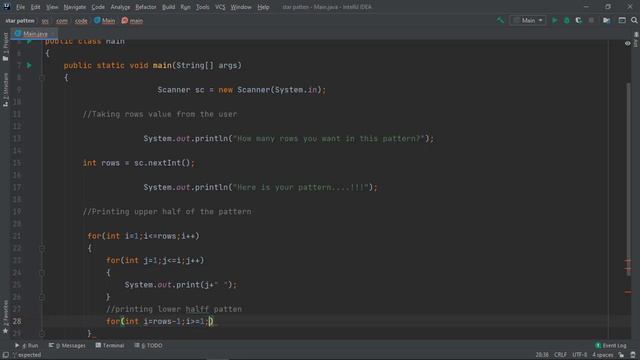Click the Scanner sc declaration line
This screenshot has width=640, height=360.
click(x=242, y=90)
